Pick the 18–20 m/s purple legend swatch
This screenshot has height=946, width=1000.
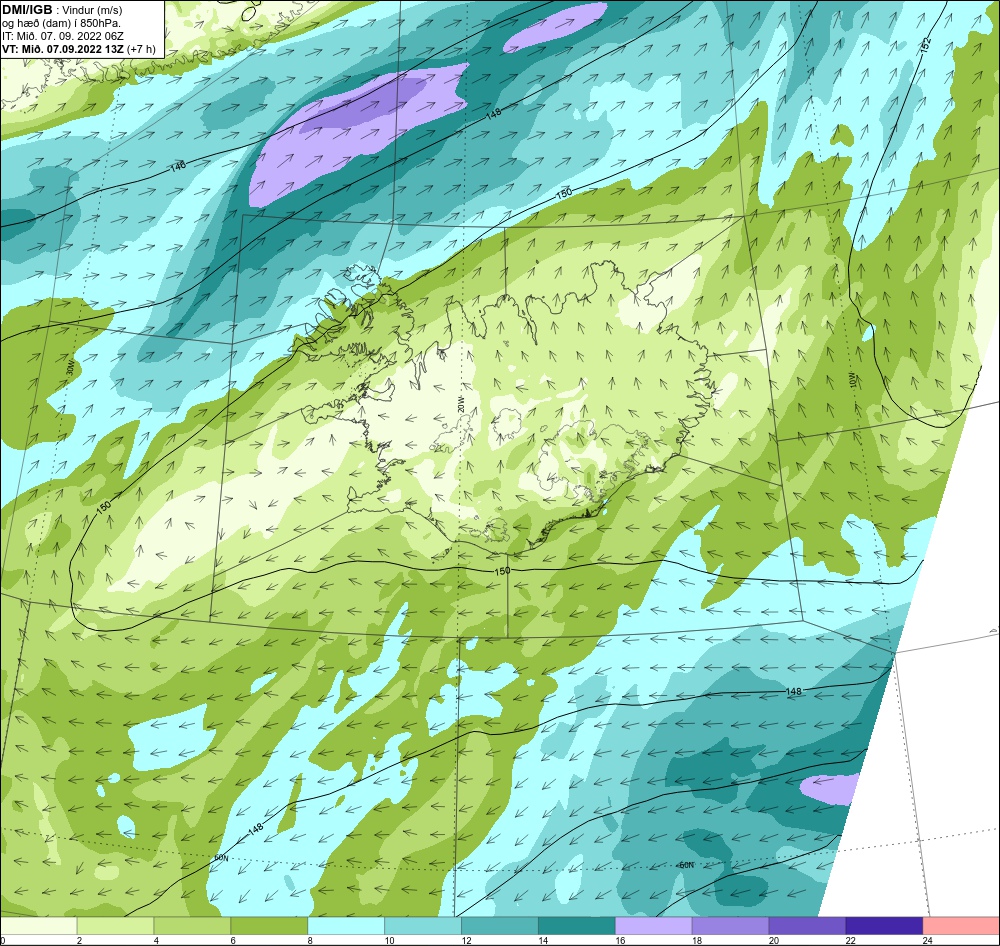(x=730, y=926)
